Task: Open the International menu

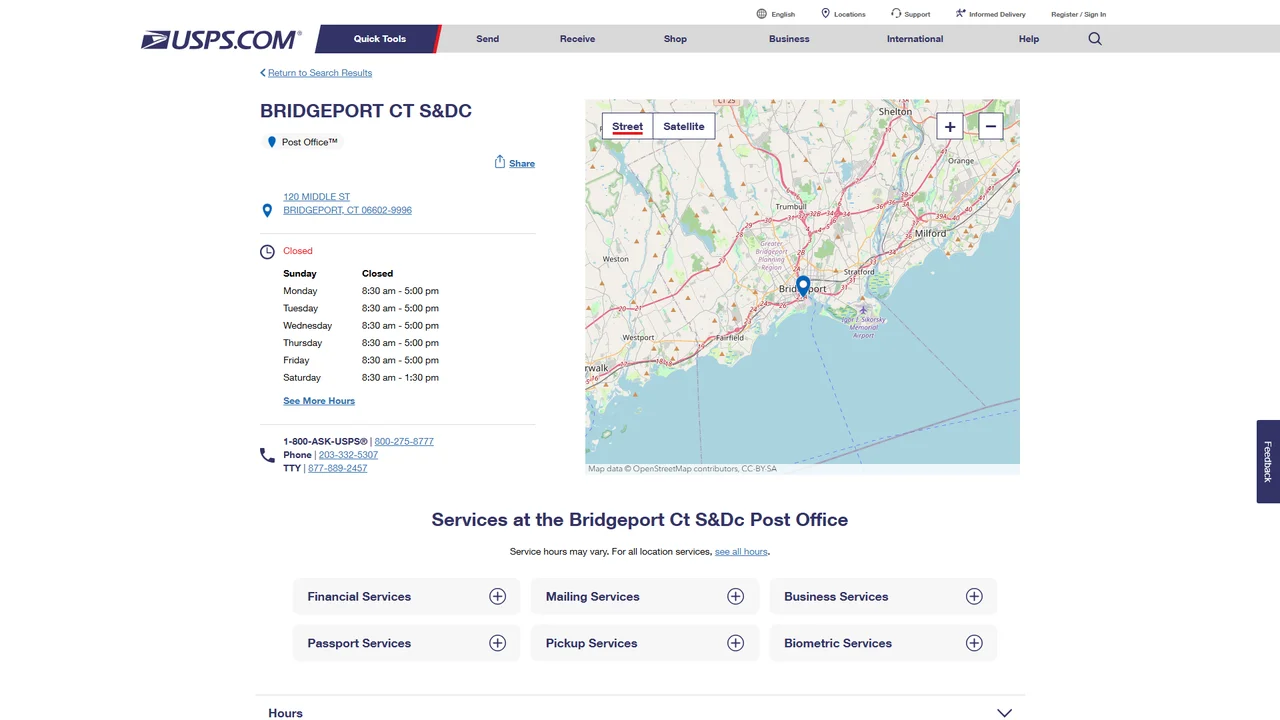Action: pyautogui.click(x=915, y=39)
